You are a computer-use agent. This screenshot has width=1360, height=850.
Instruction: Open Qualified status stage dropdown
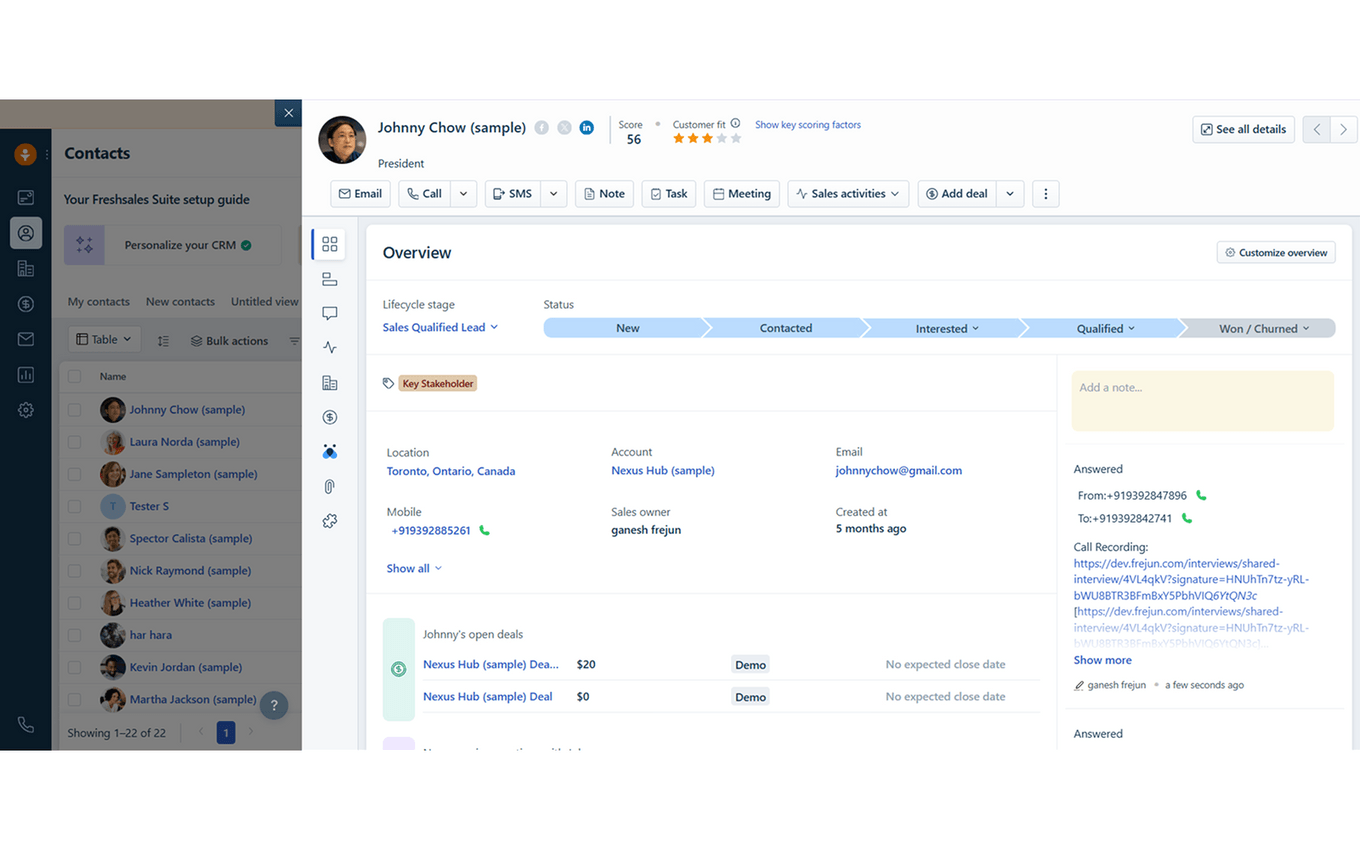coord(1106,328)
